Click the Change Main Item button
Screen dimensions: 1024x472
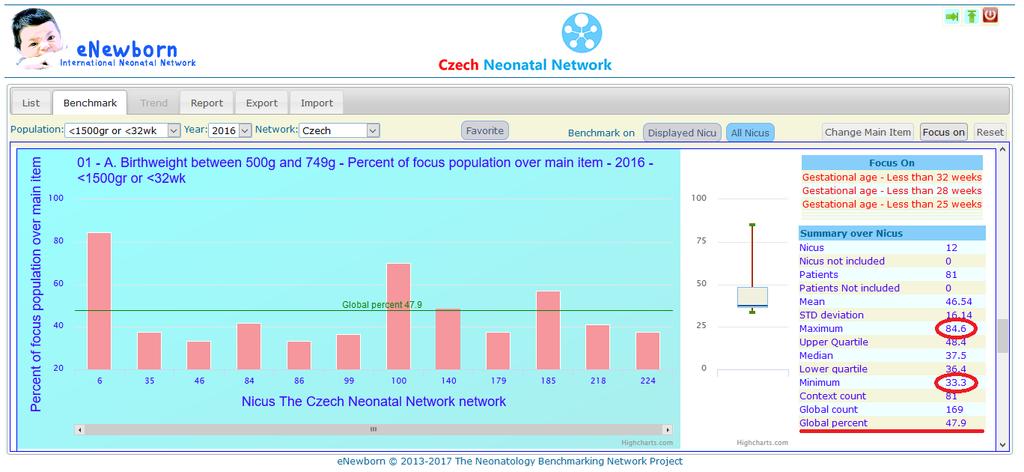point(867,132)
